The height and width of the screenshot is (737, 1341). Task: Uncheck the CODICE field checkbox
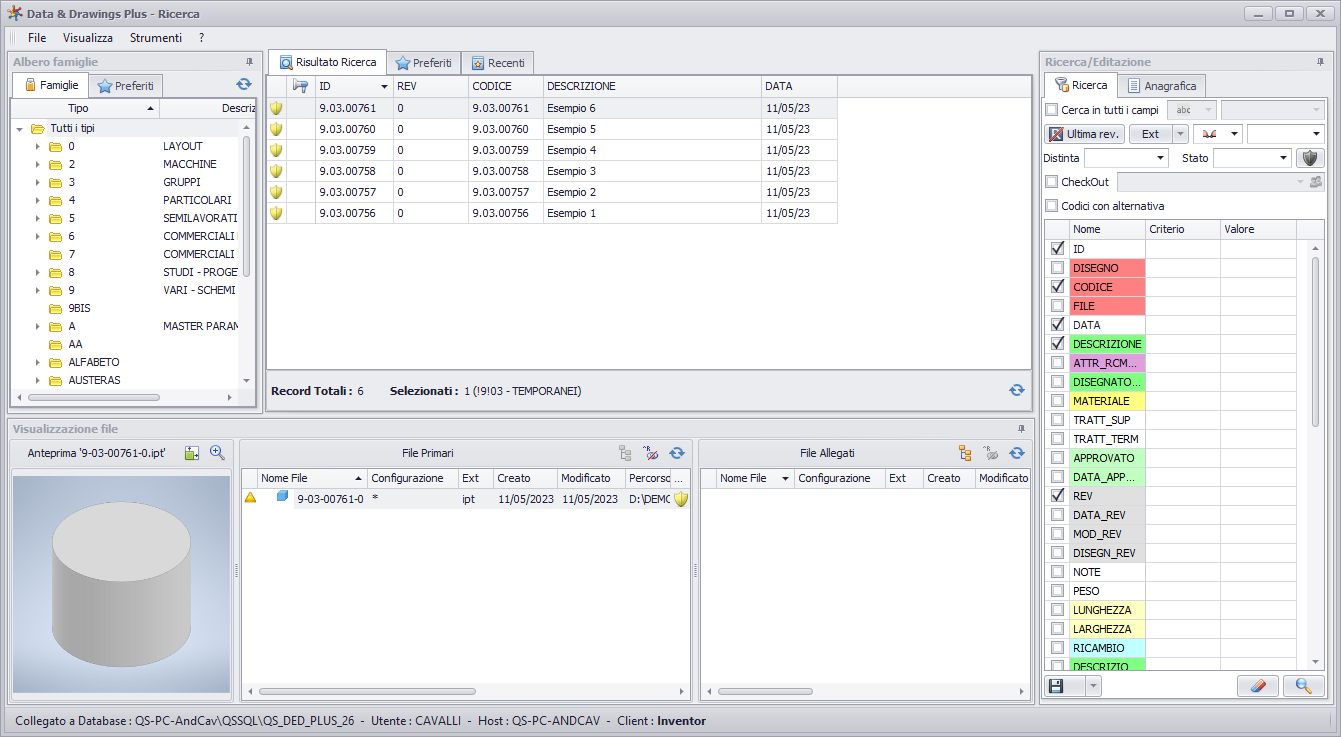(1057, 287)
